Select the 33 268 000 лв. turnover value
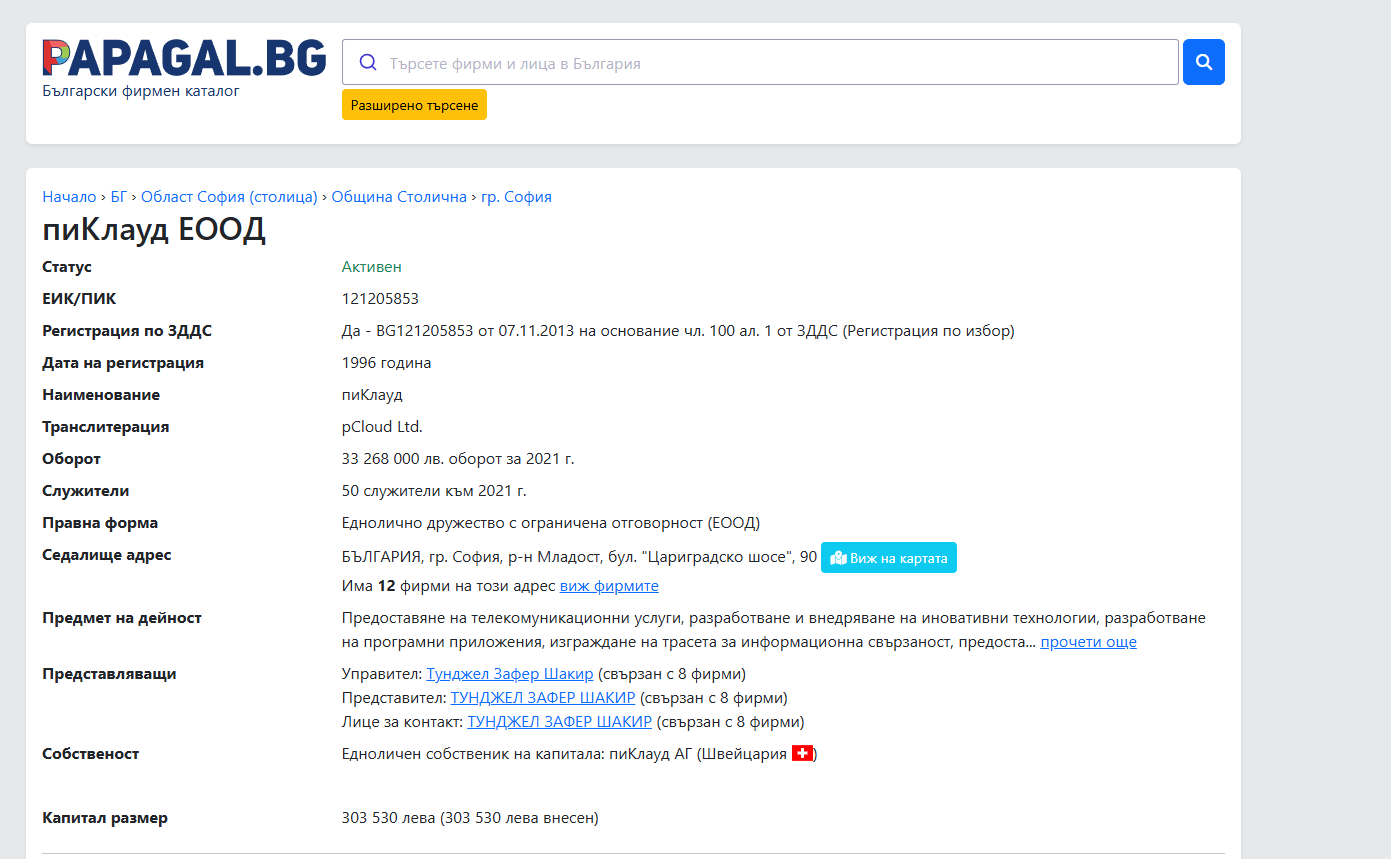This screenshot has height=859, width=1391. coord(458,459)
